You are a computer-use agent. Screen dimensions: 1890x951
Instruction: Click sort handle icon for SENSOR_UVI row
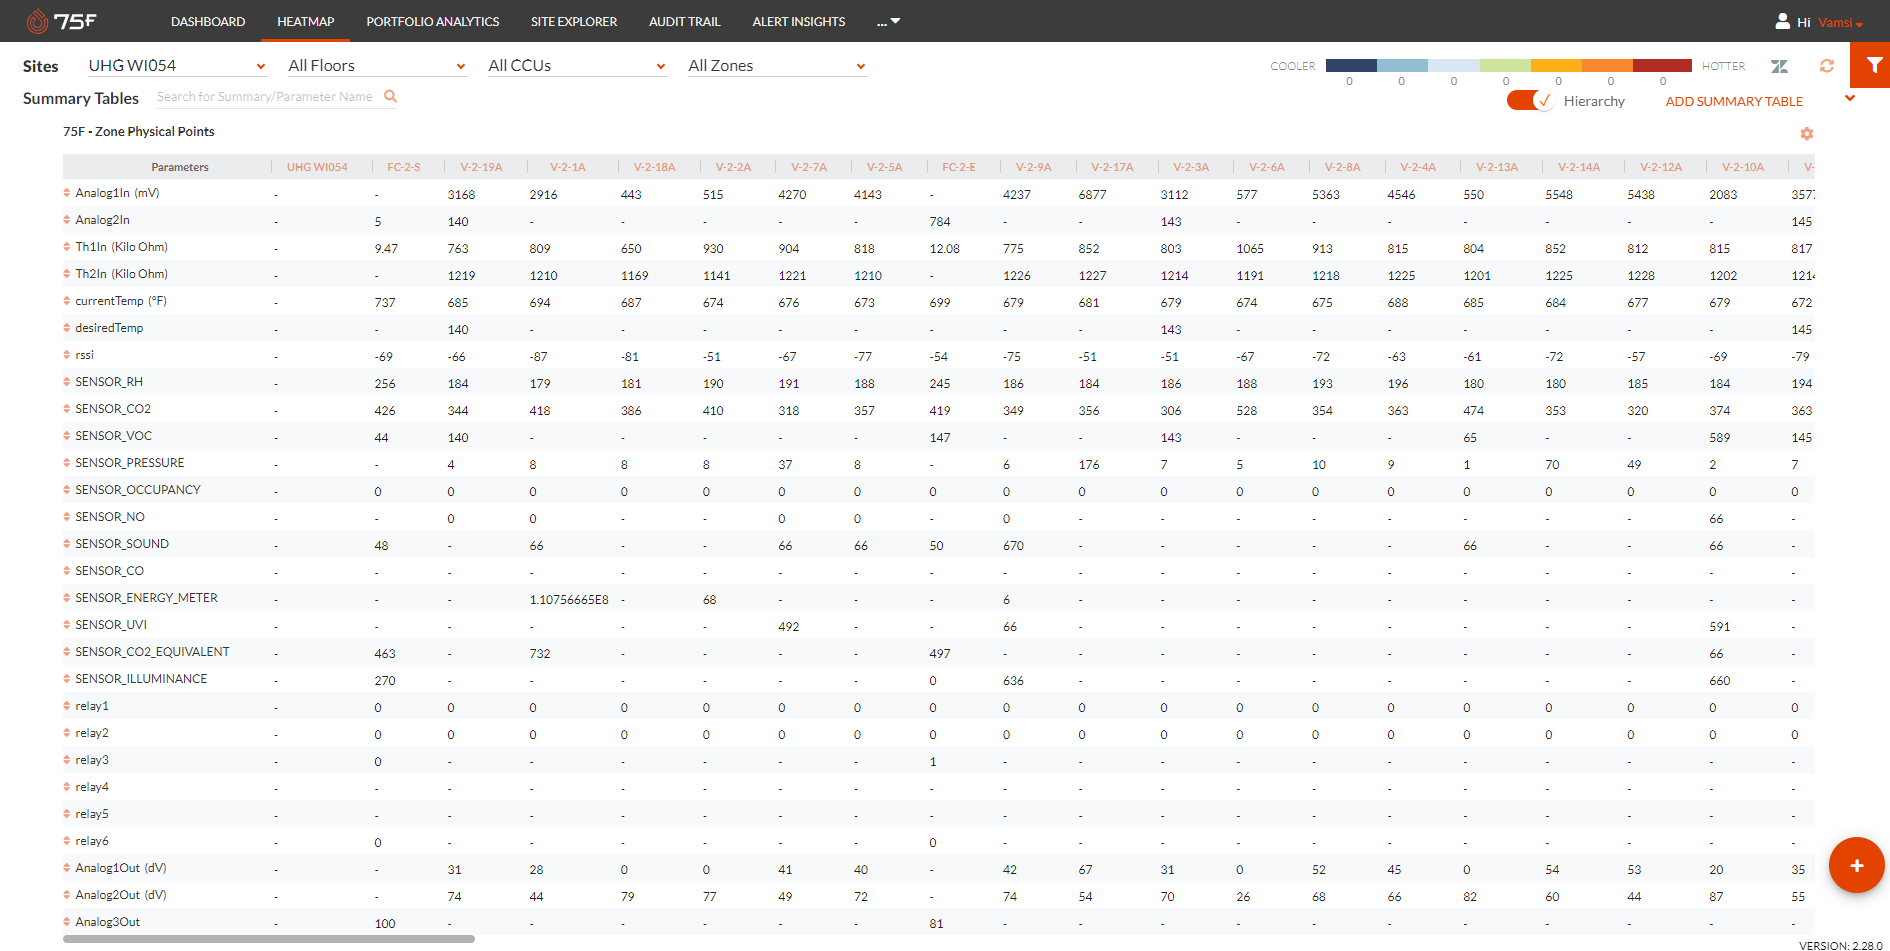[x=67, y=625]
